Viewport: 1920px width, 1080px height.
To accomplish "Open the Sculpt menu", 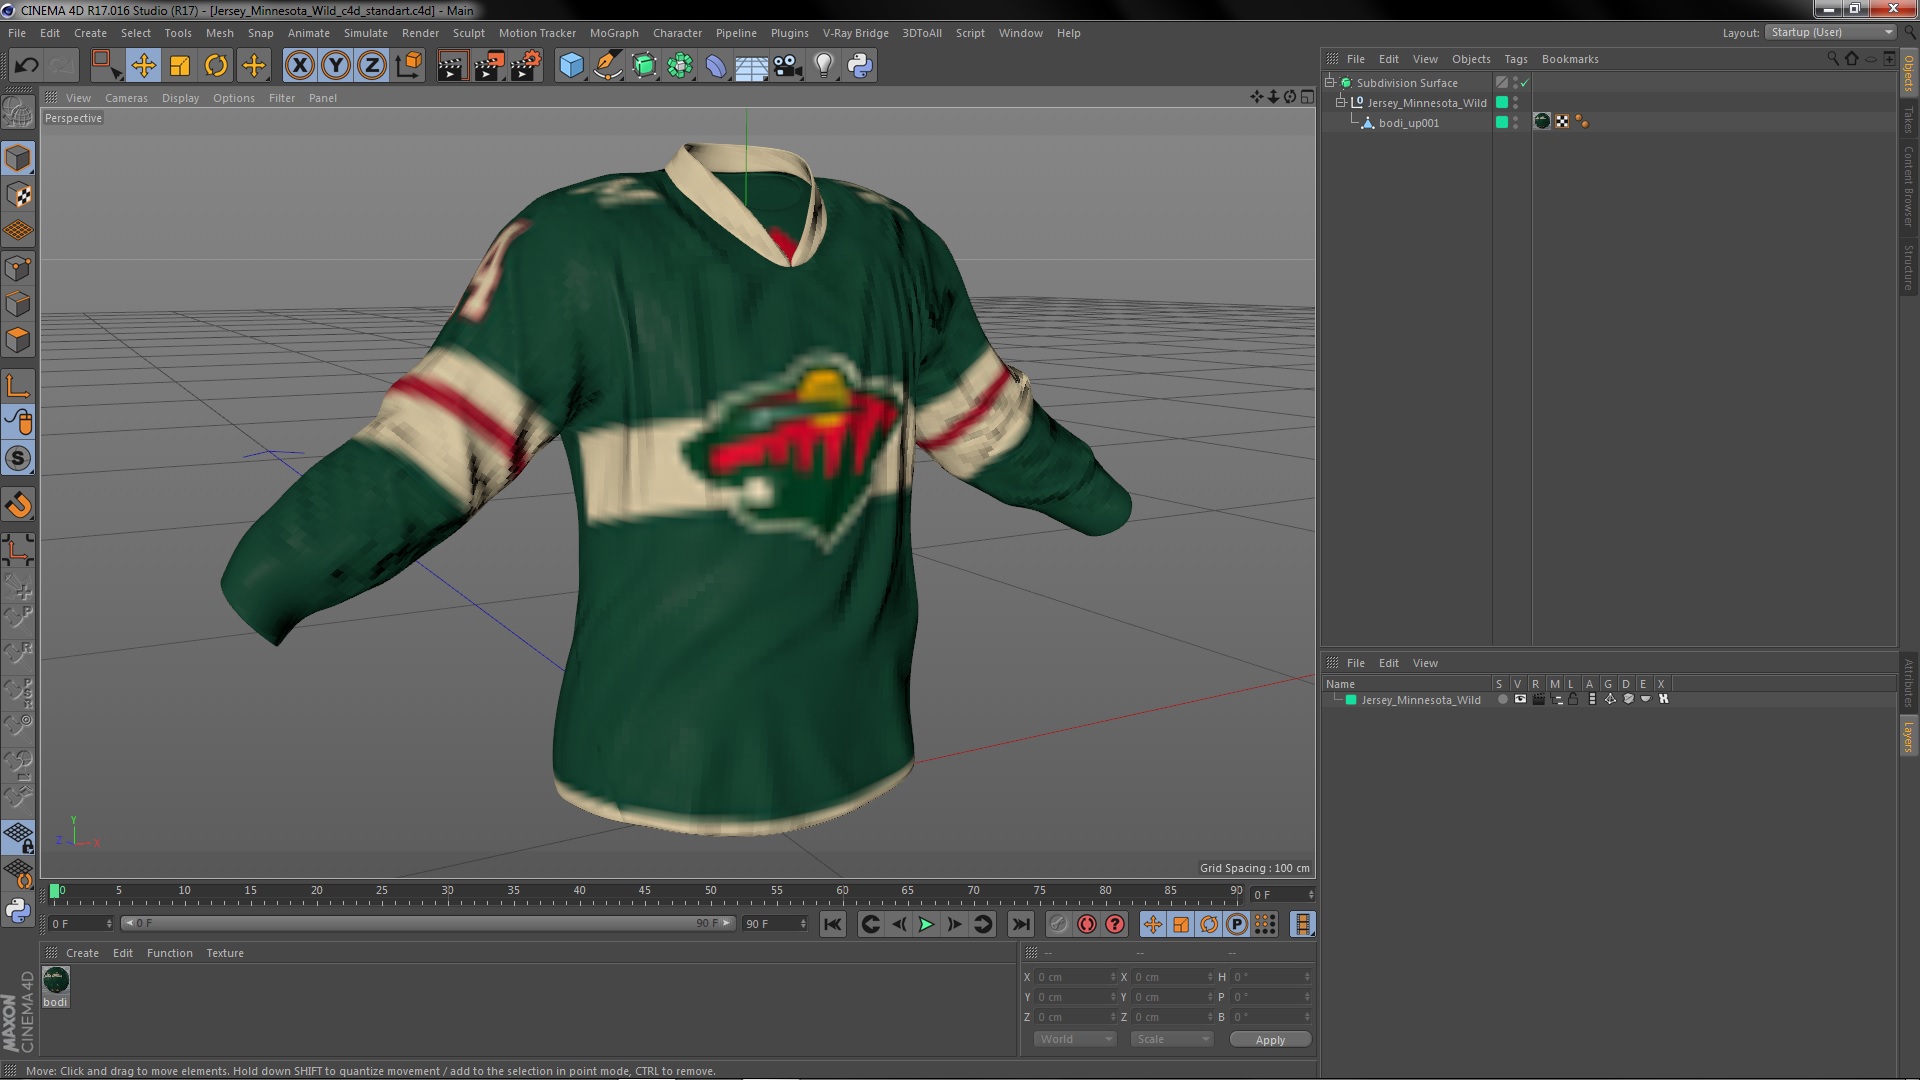I will (468, 33).
